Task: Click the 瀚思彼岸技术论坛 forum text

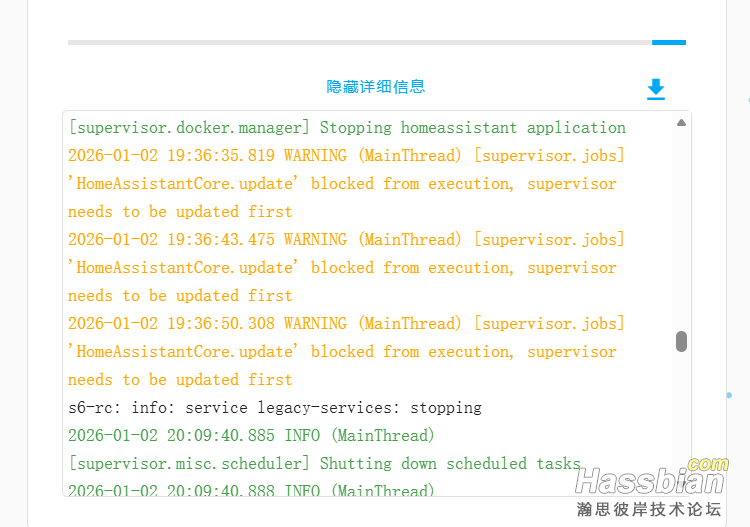Action: tap(648, 509)
